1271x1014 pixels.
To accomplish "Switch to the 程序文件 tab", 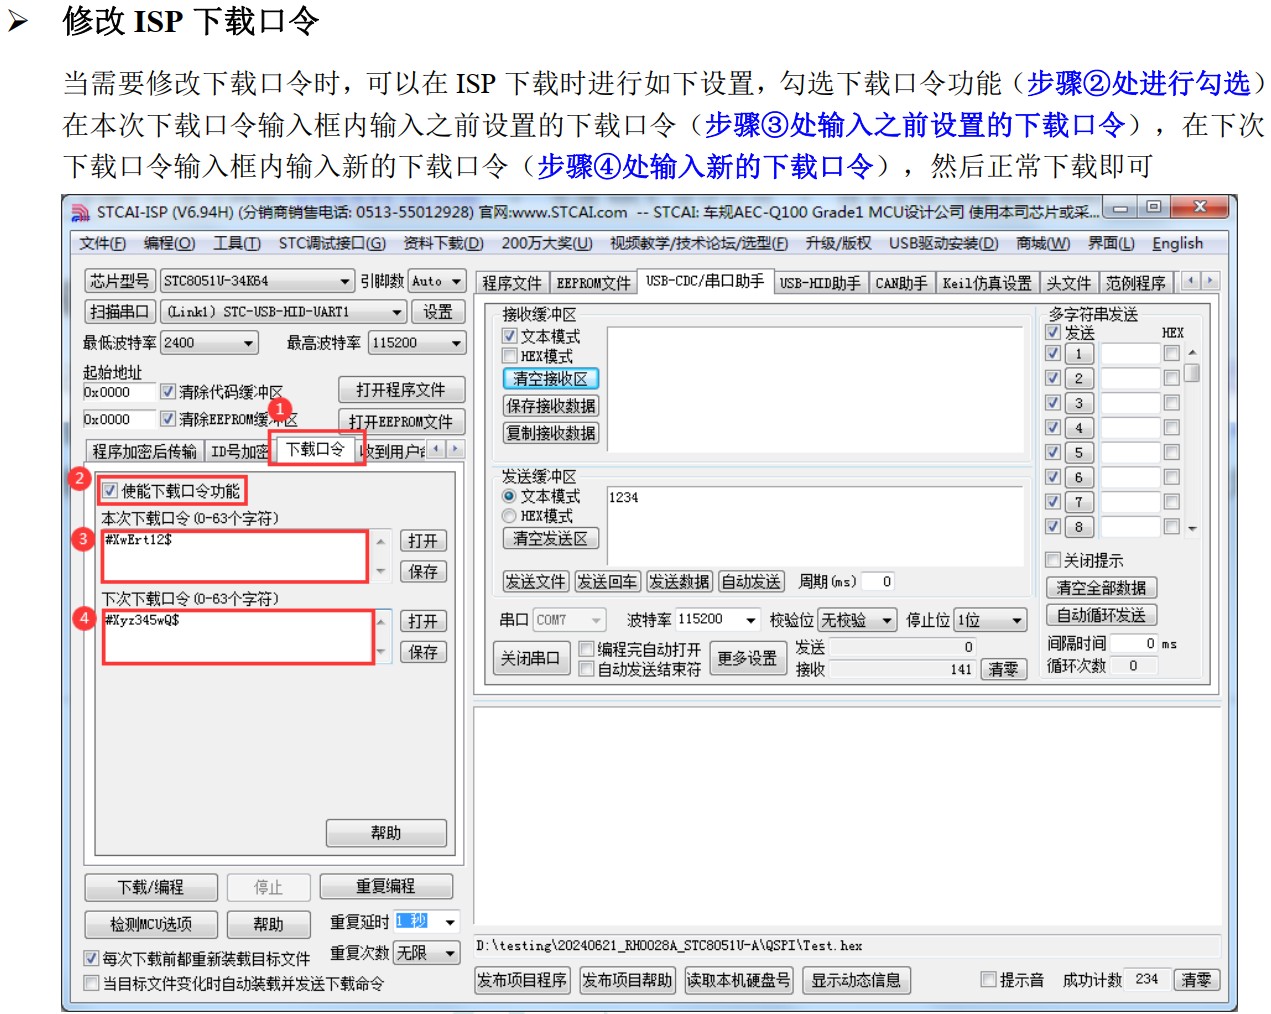I will click(512, 283).
